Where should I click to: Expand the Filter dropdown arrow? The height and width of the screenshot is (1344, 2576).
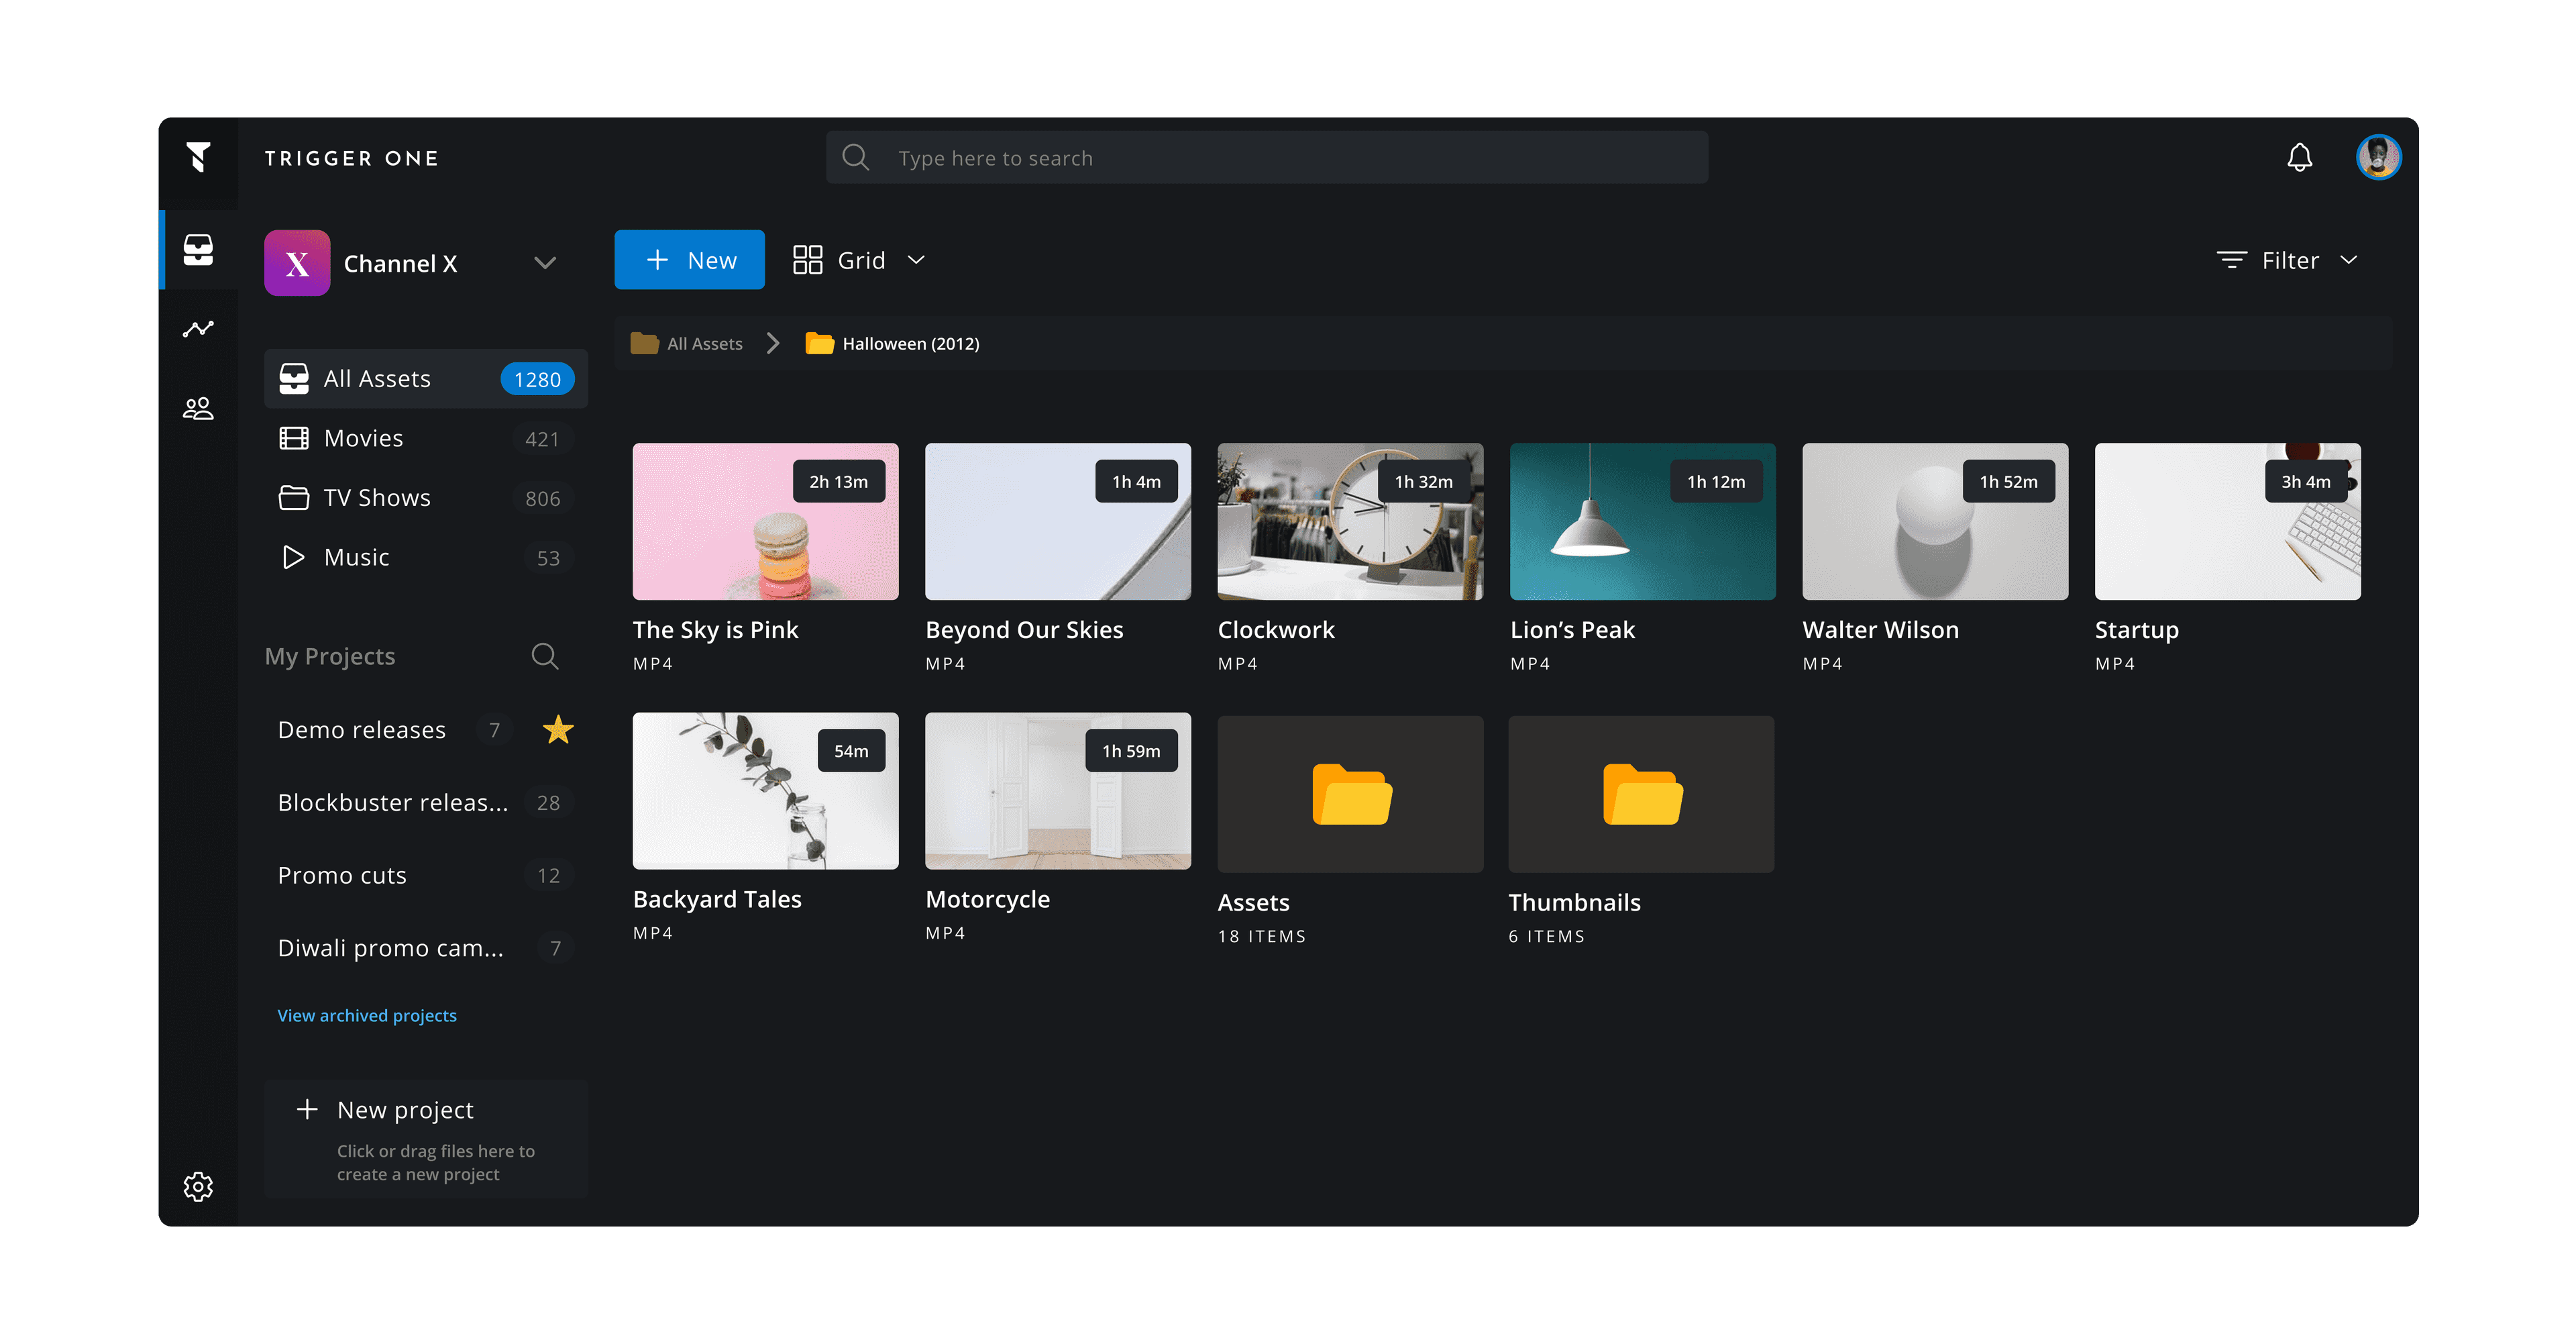coord(2348,260)
